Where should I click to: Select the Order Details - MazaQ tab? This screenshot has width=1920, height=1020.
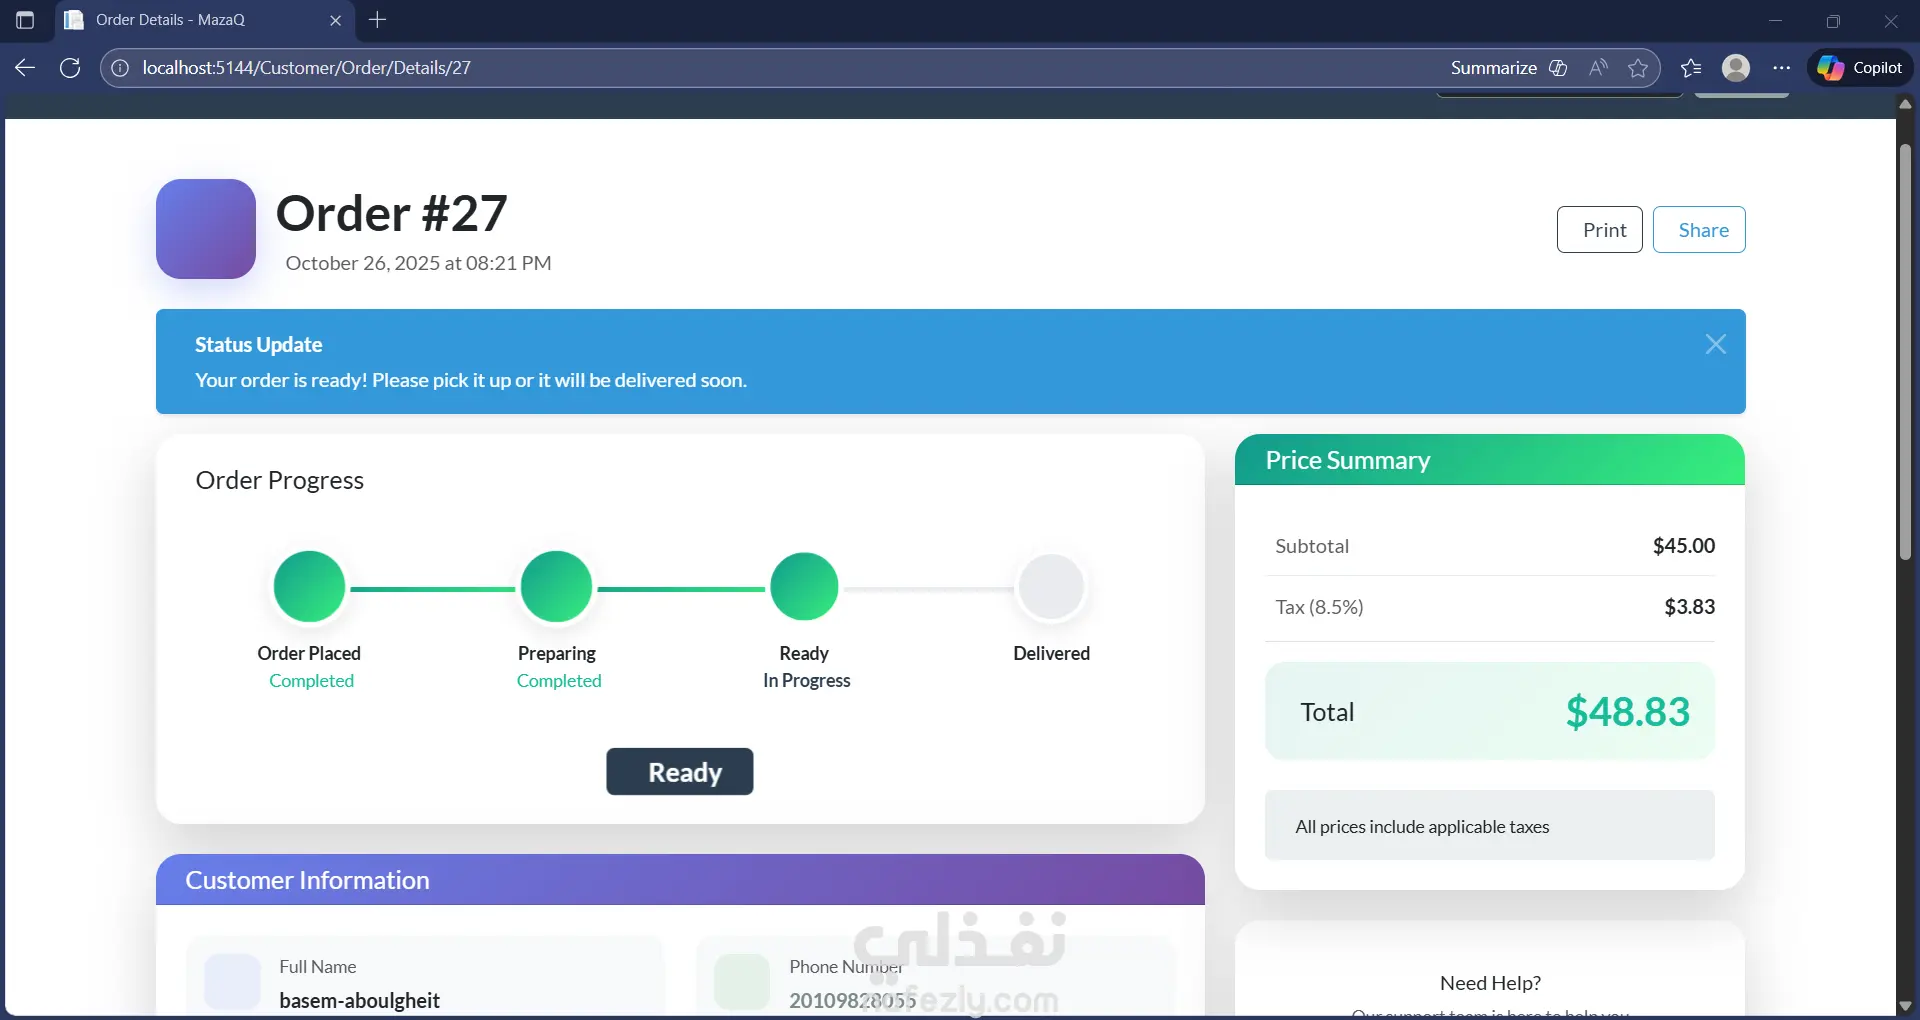pyautogui.click(x=205, y=20)
